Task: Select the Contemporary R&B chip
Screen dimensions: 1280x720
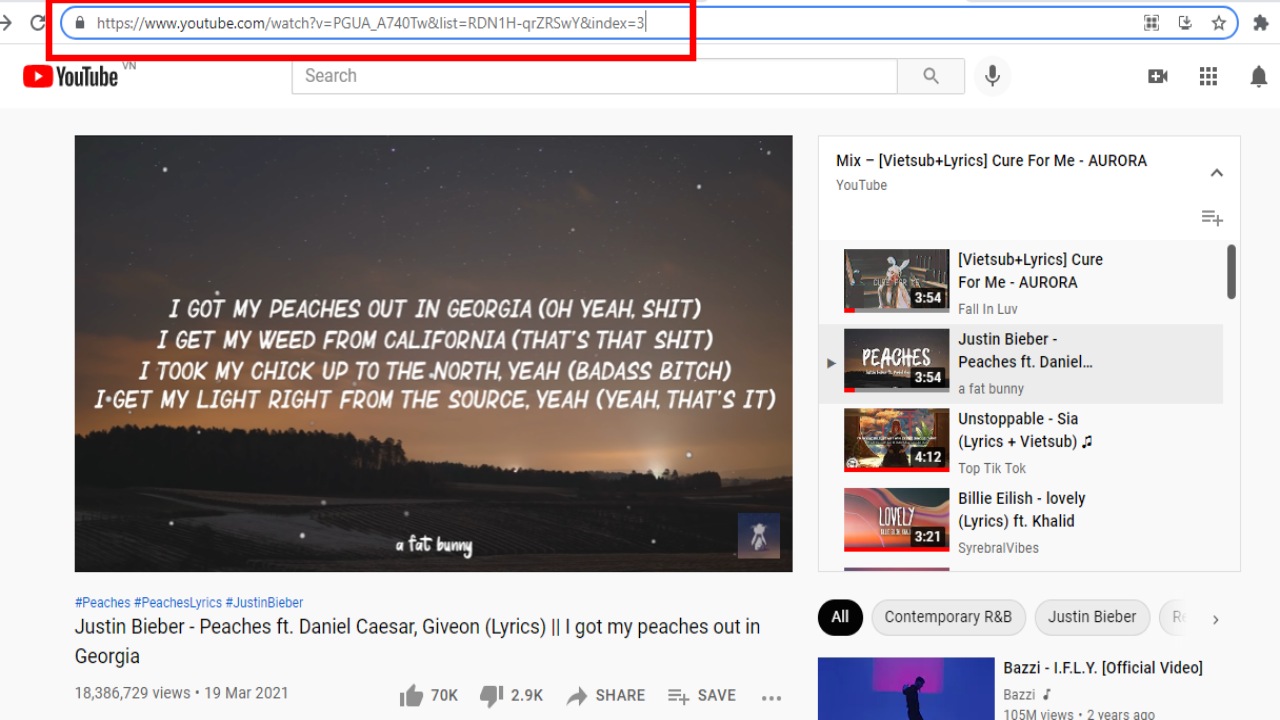Action: (948, 617)
